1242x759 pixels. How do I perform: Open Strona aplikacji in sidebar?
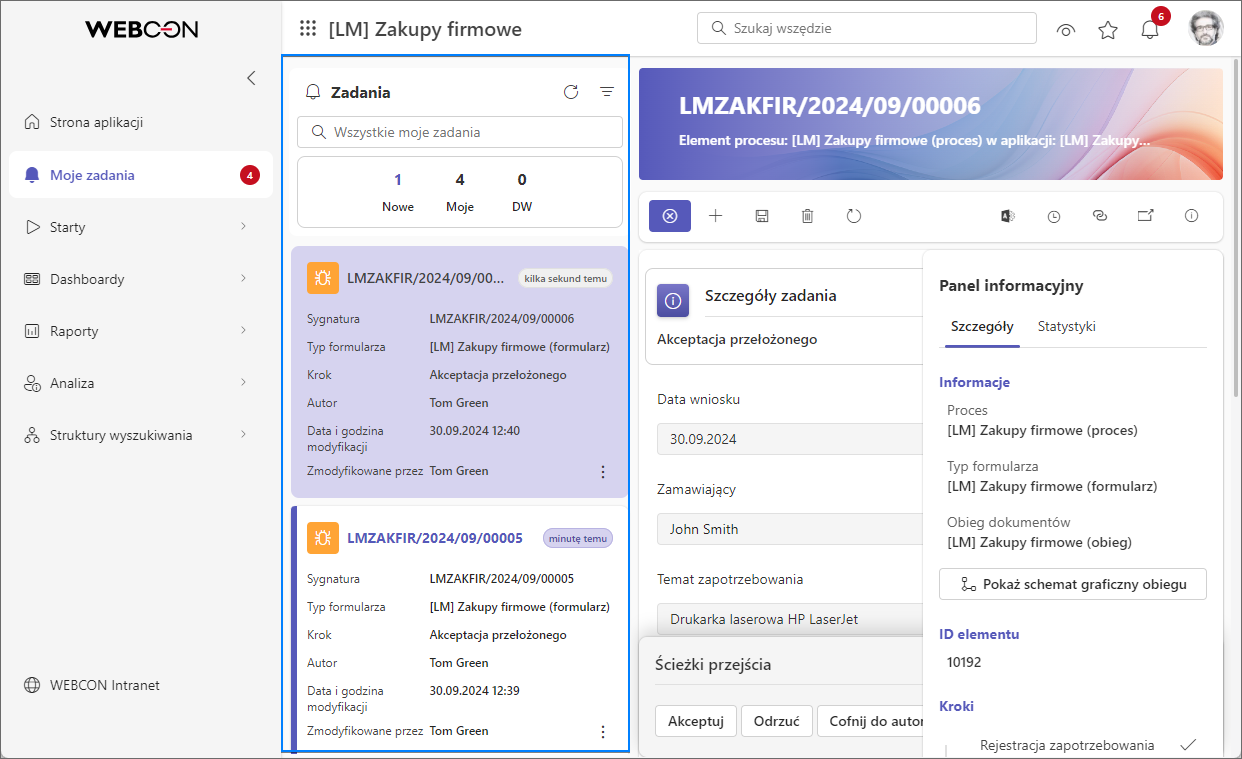click(x=97, y=123)
